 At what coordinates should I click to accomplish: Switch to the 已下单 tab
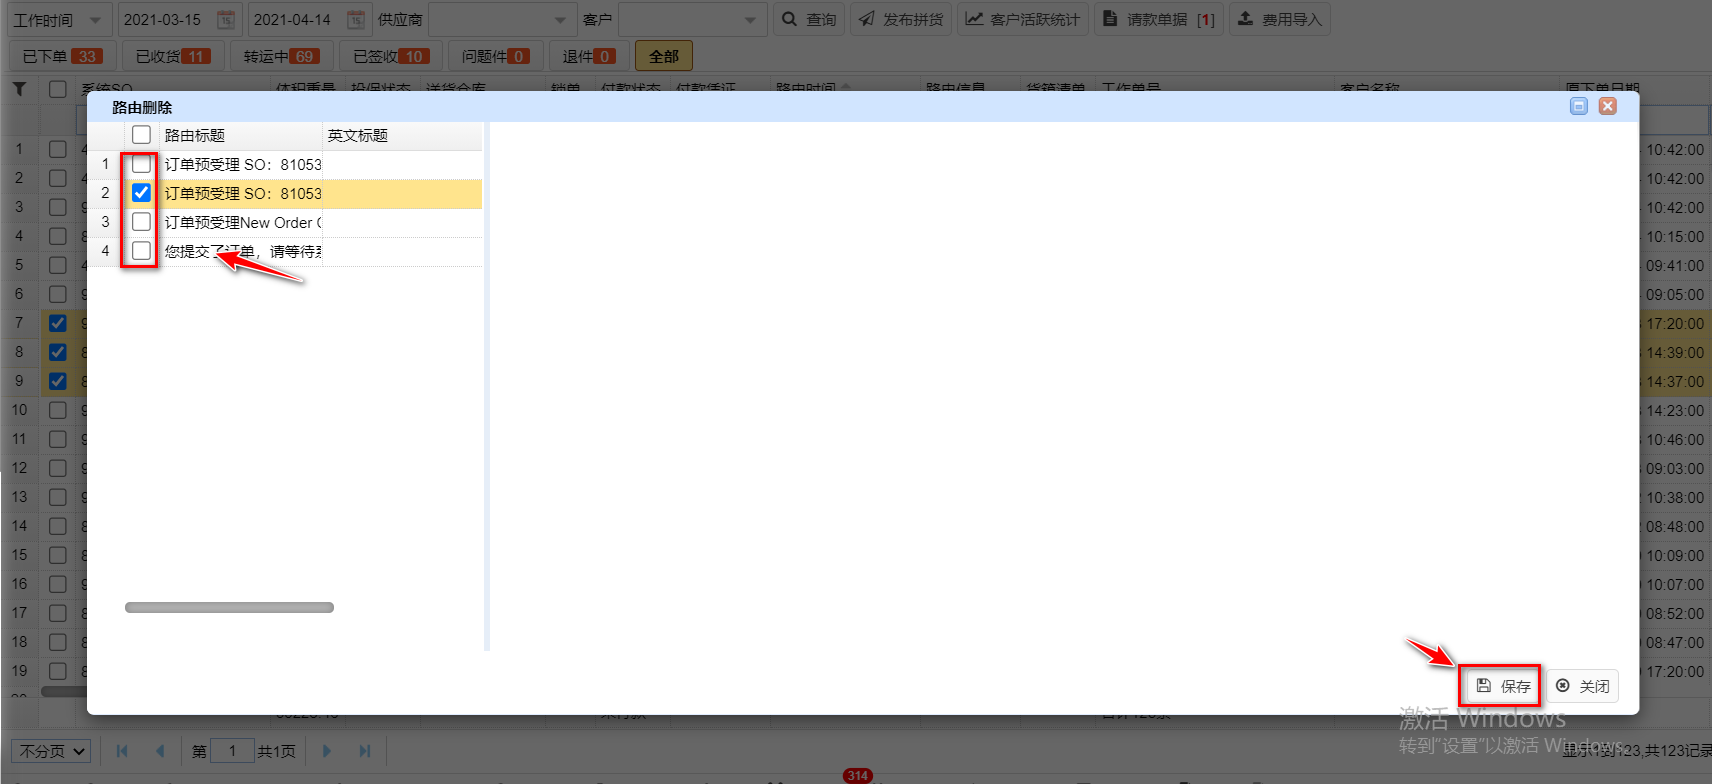pyautogui.click(x=62, y=56)
